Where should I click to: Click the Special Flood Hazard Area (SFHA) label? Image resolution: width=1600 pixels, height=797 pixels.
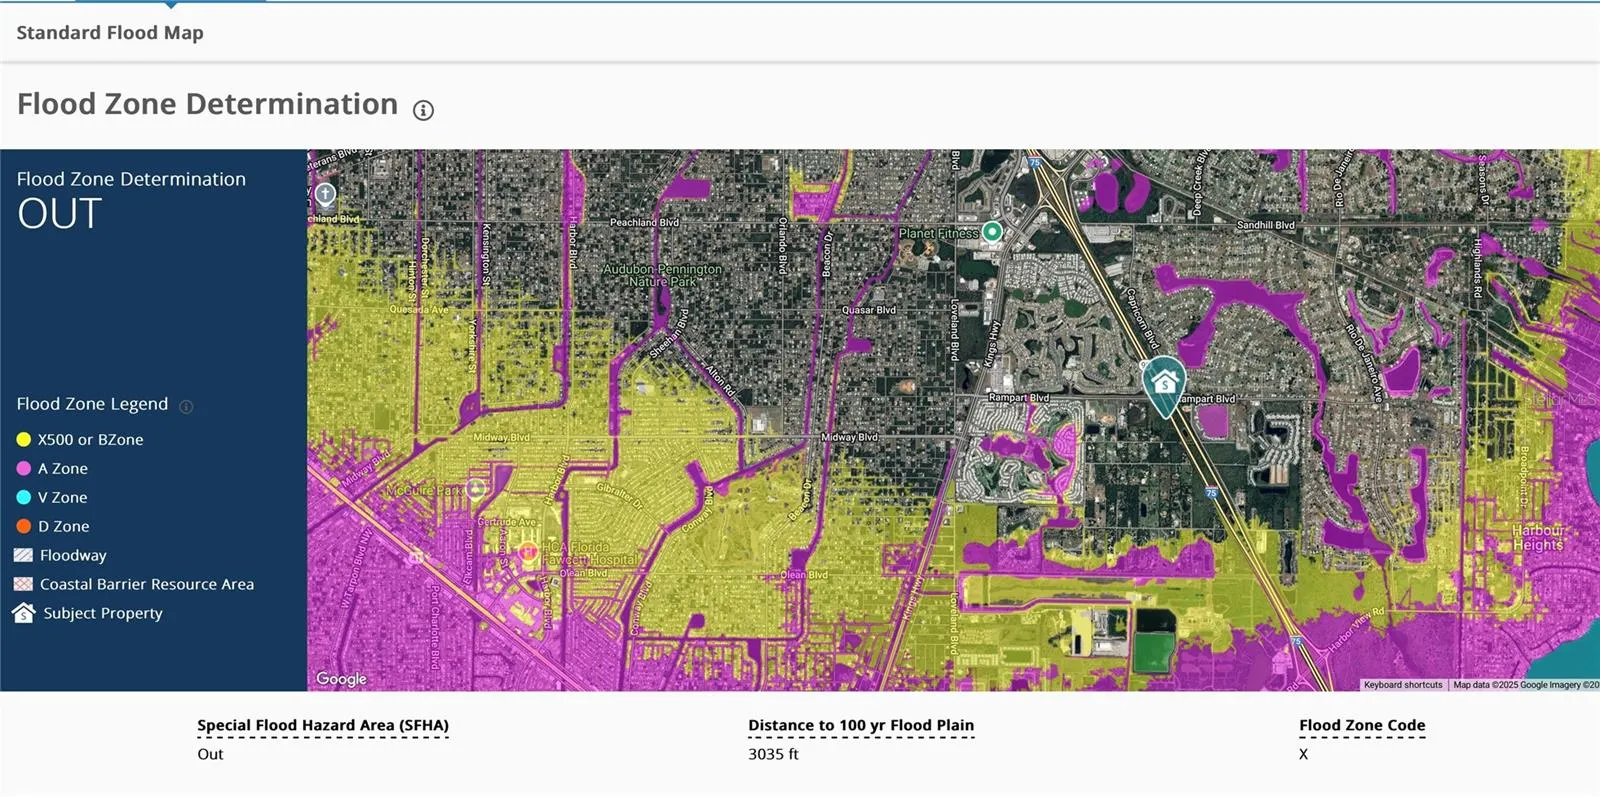323,725
